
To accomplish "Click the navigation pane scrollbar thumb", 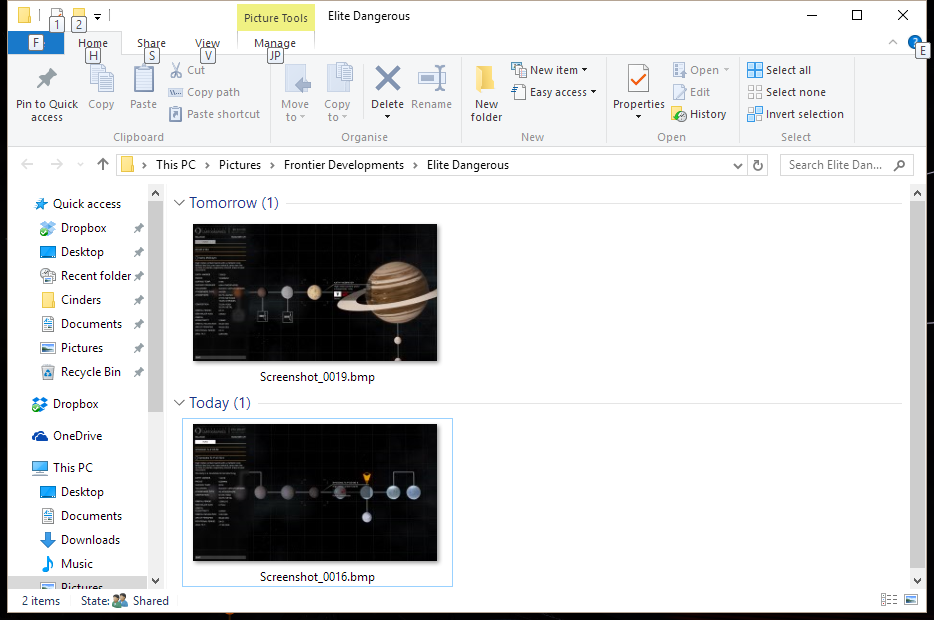I will (x=155, y=307).
